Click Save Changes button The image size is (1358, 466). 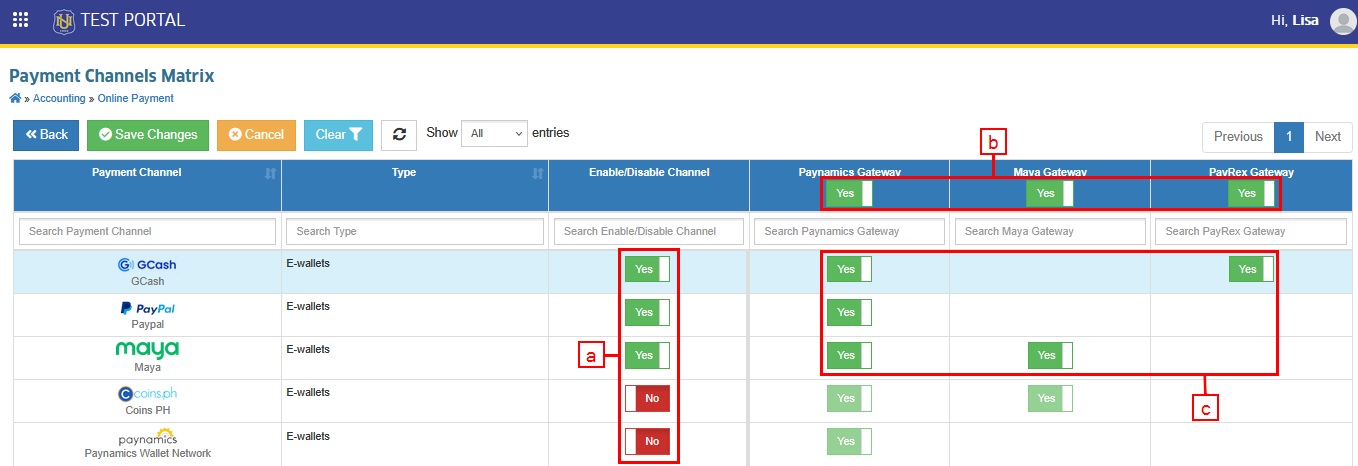[148, 135]
